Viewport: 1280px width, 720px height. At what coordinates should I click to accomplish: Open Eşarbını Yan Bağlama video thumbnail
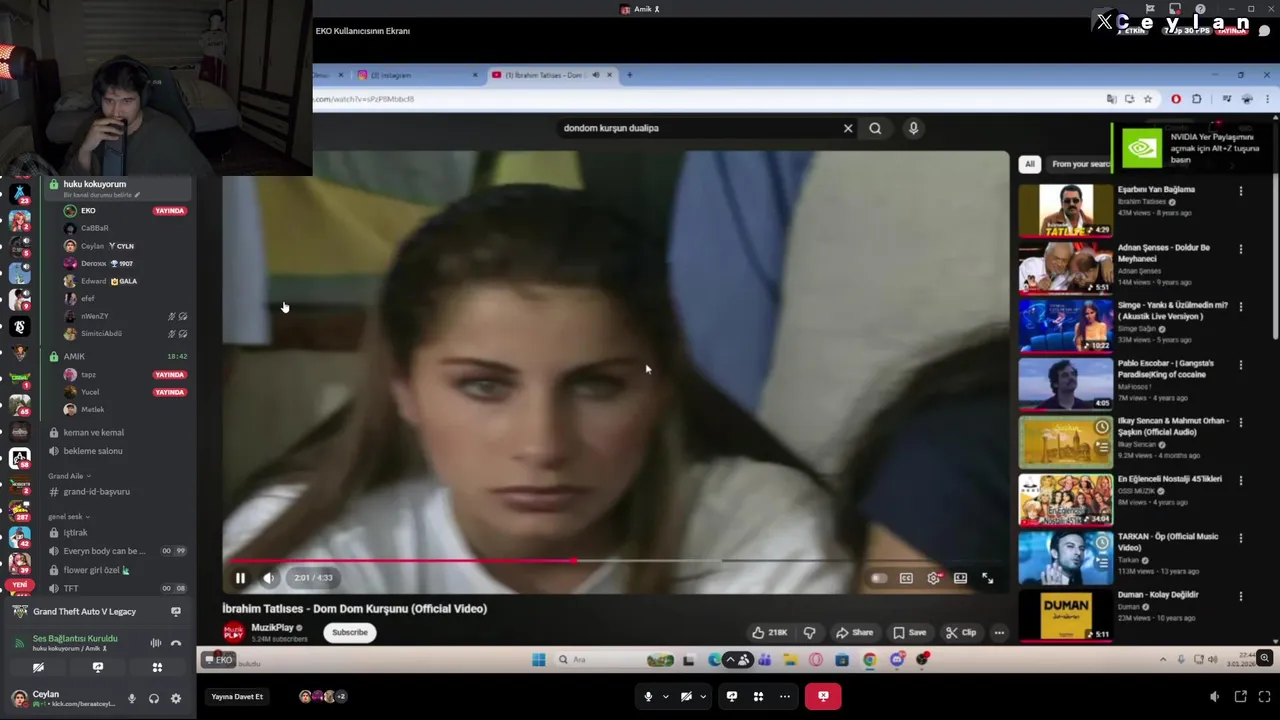1065,210
